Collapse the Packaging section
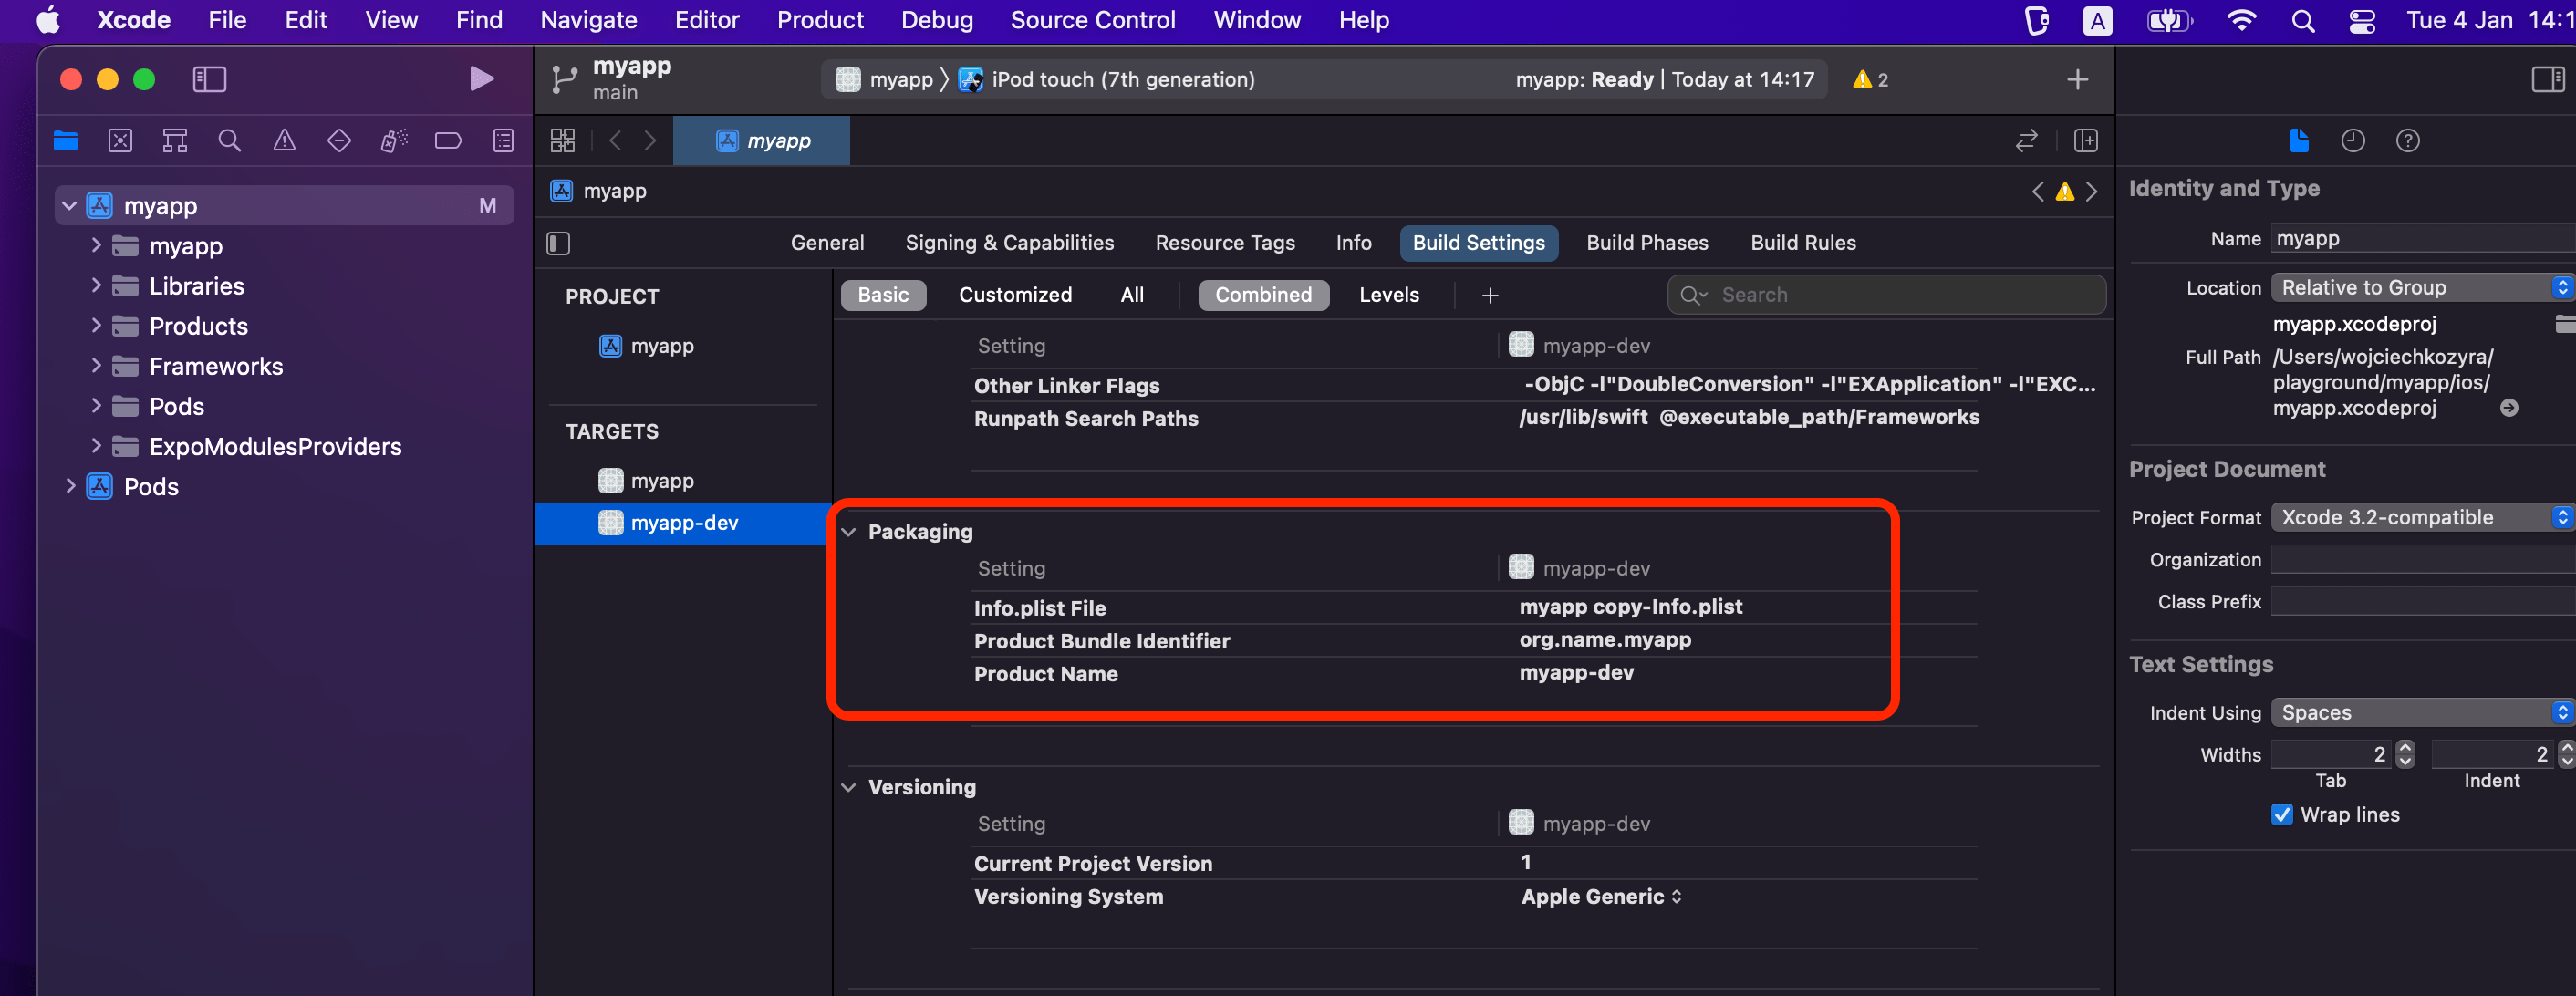This screenshot has height=996, width=2576. 848,531
